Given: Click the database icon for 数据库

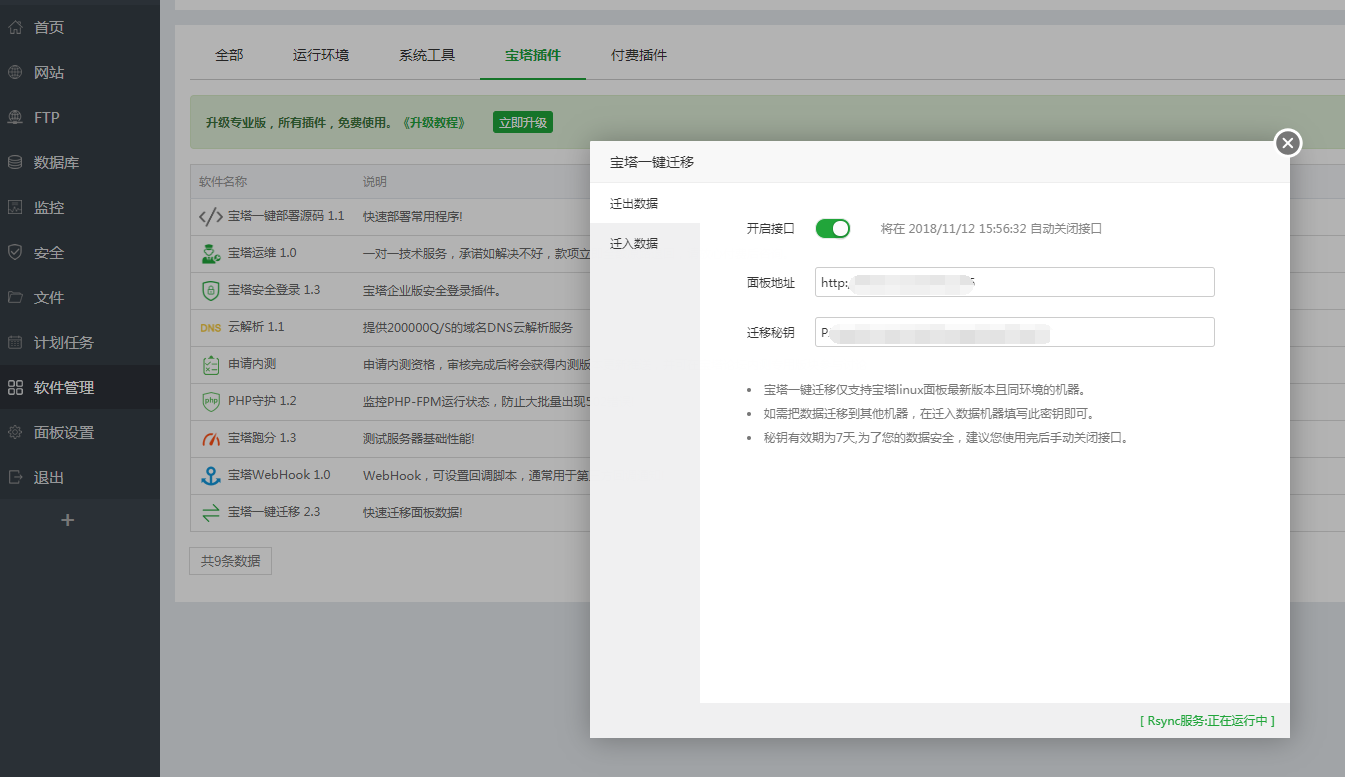Looking at the screenshot, I should point(15,162).
